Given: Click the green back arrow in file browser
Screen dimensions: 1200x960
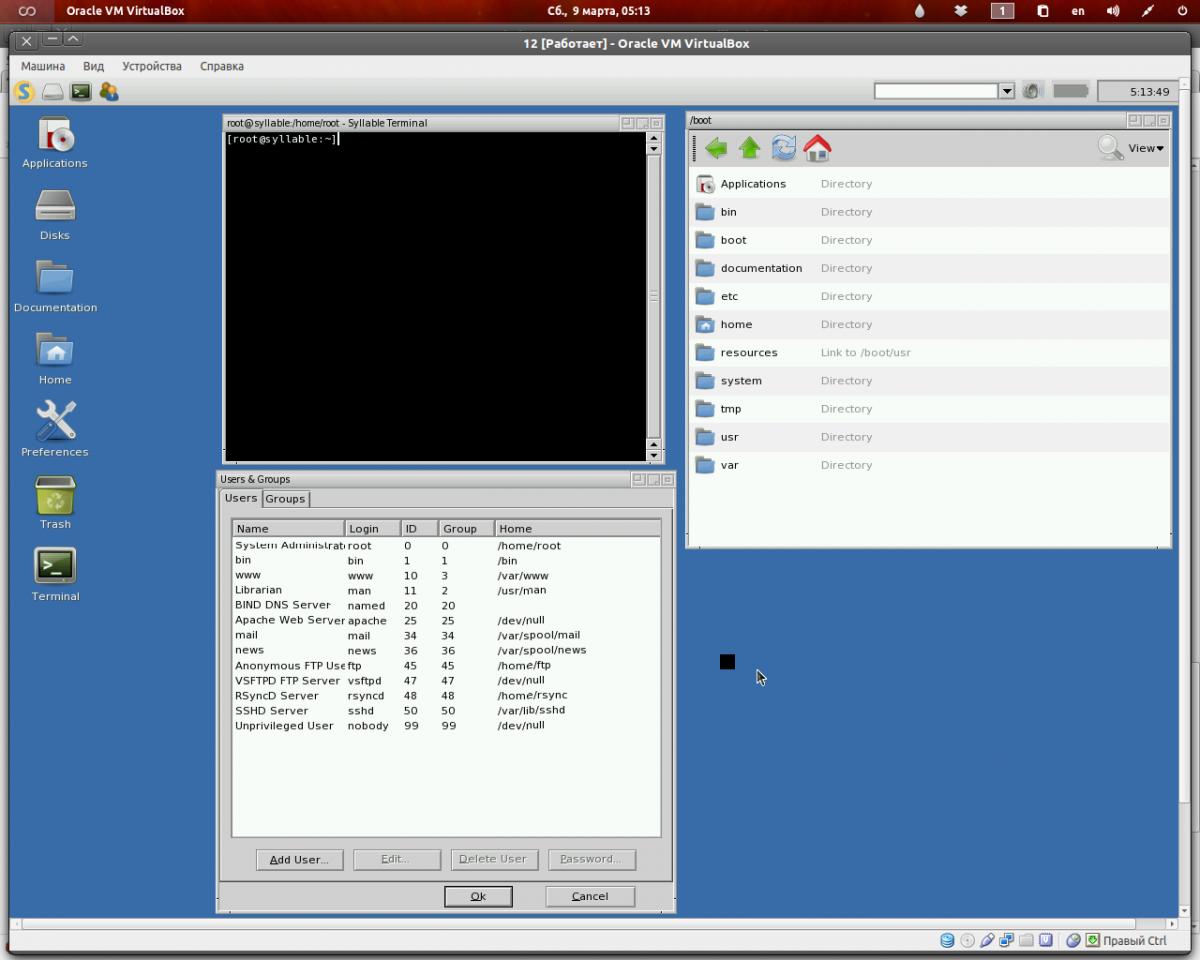Looking at the screenshot, I should pos(716,149).
